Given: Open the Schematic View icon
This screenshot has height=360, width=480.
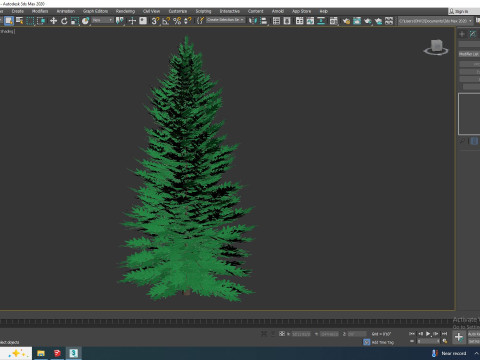Looking at the screenshot, I should (x=321, y=21).
